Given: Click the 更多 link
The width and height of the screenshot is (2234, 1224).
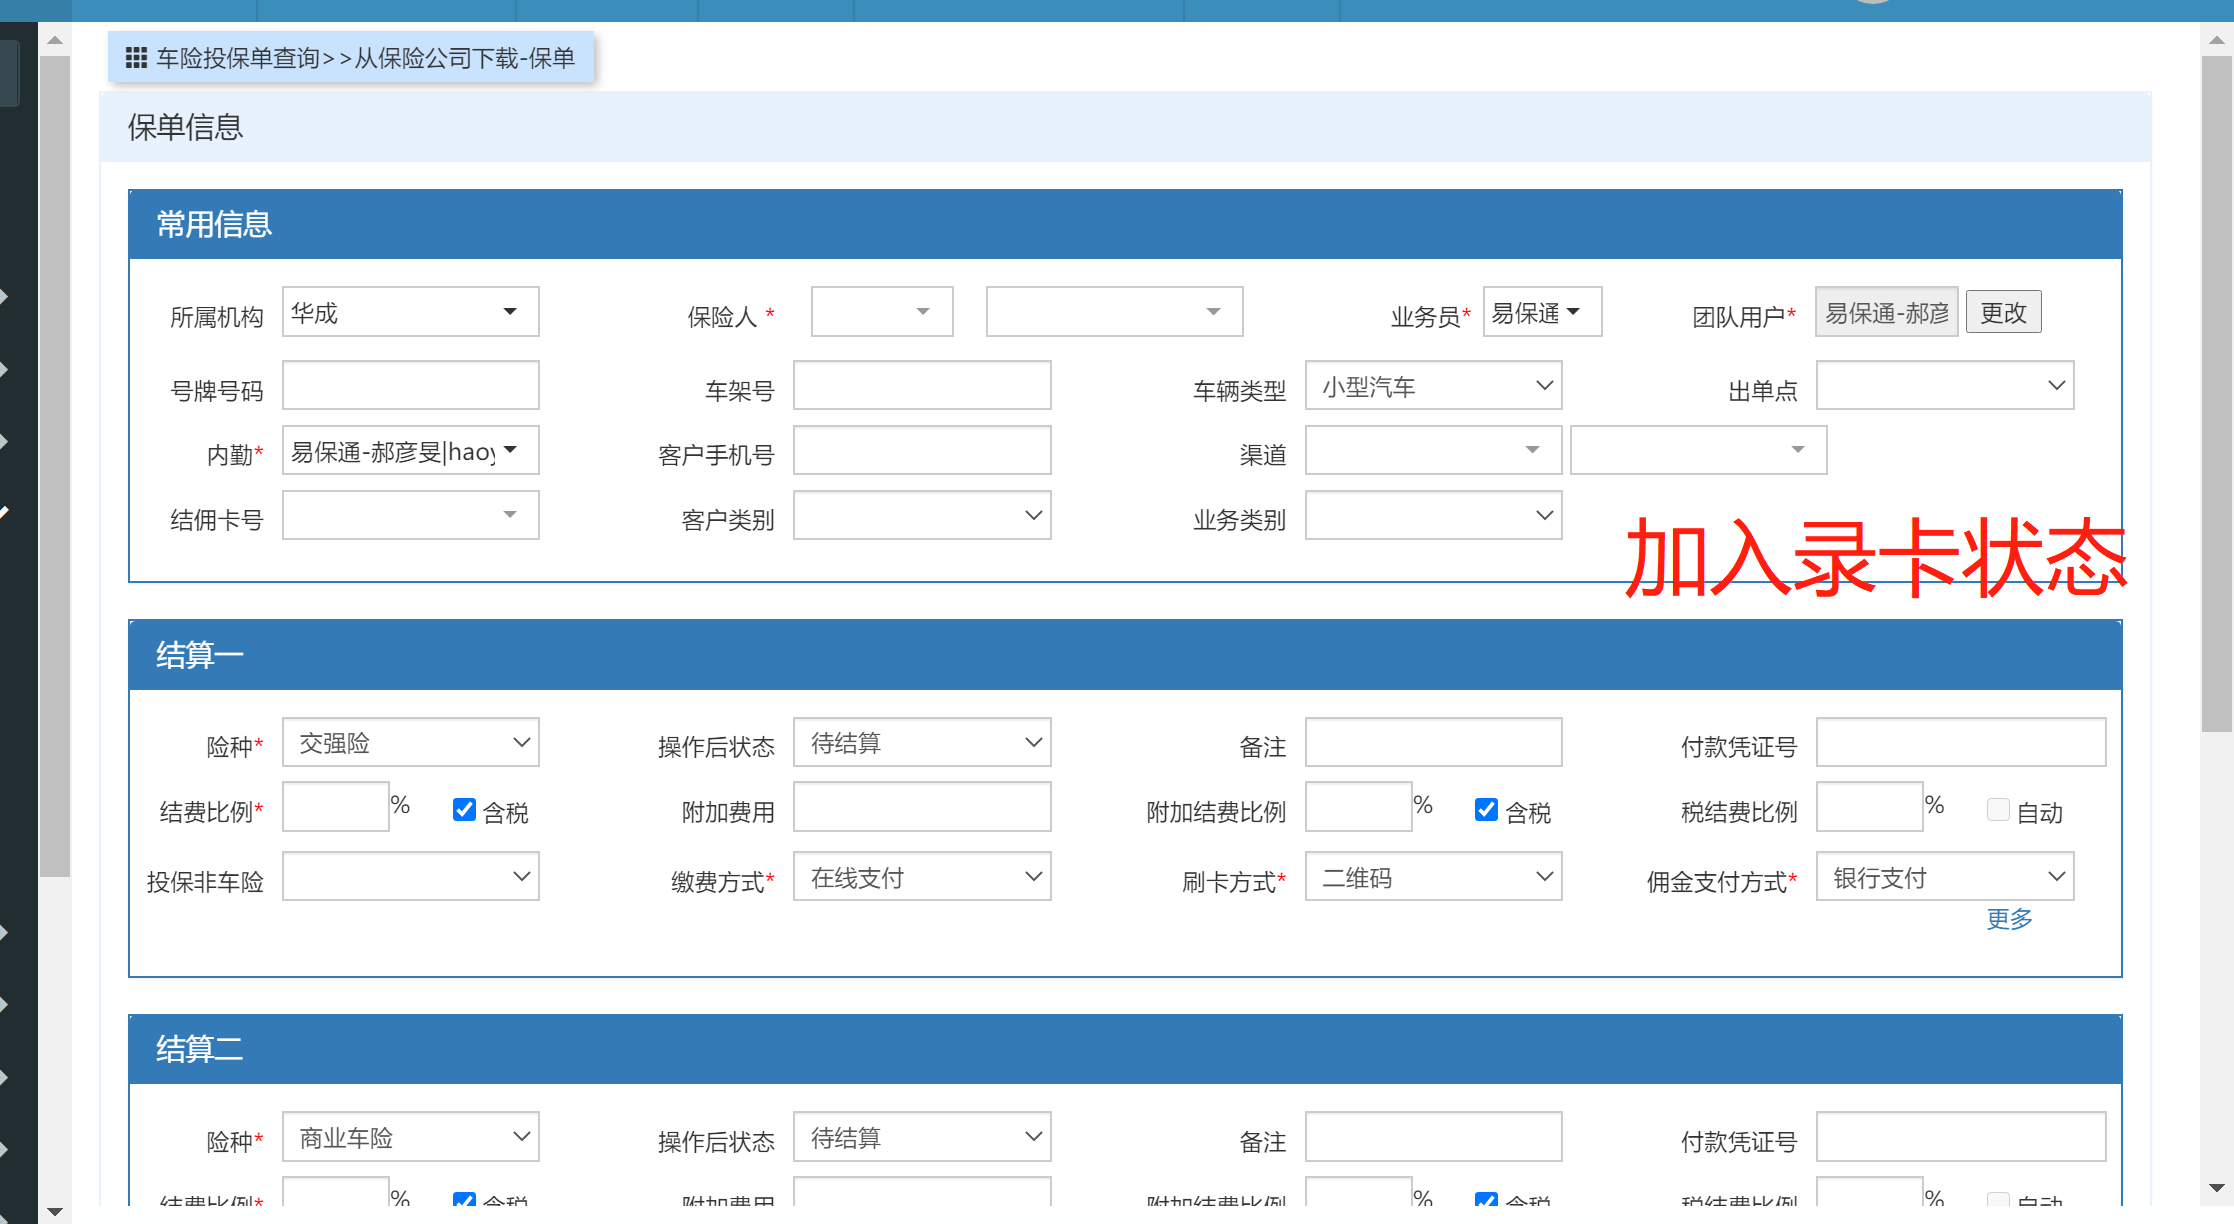Looking at the screenshot, I should point(2009,919).
